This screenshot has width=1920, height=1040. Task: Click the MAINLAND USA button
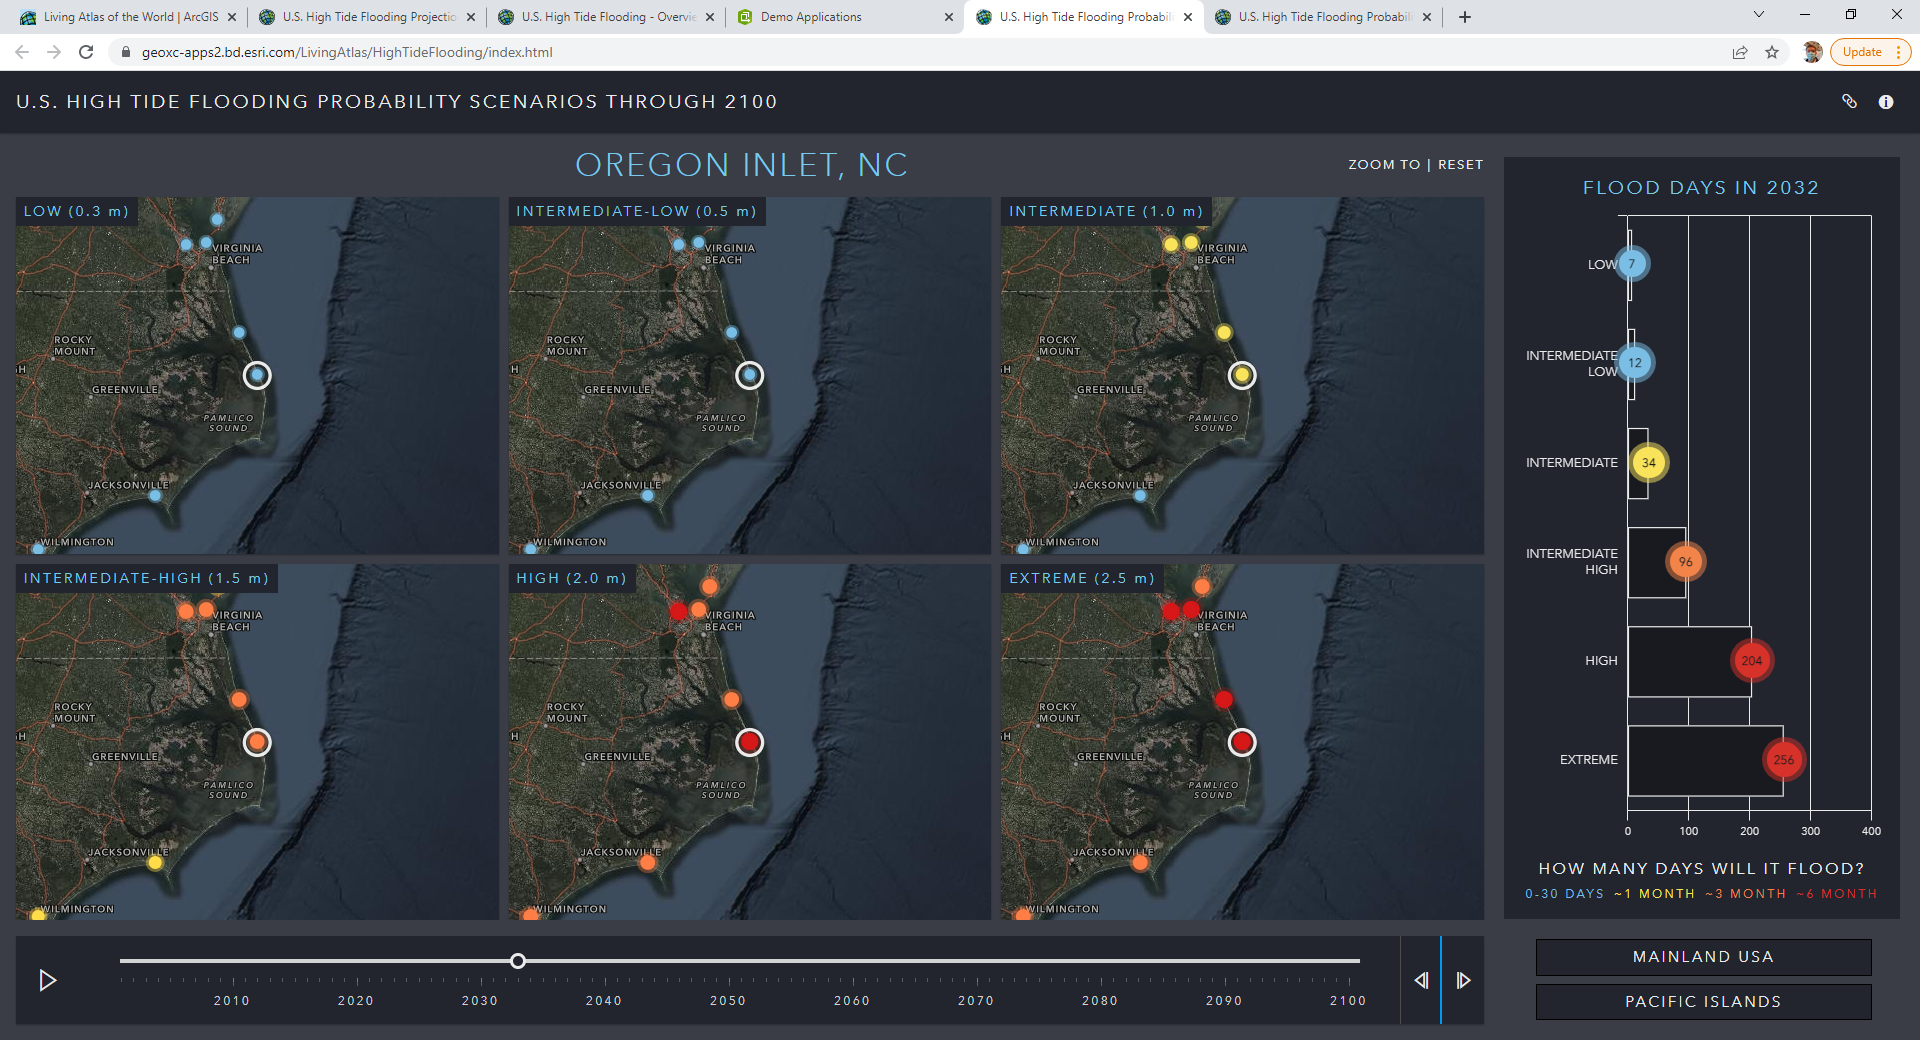point(1702,957)
